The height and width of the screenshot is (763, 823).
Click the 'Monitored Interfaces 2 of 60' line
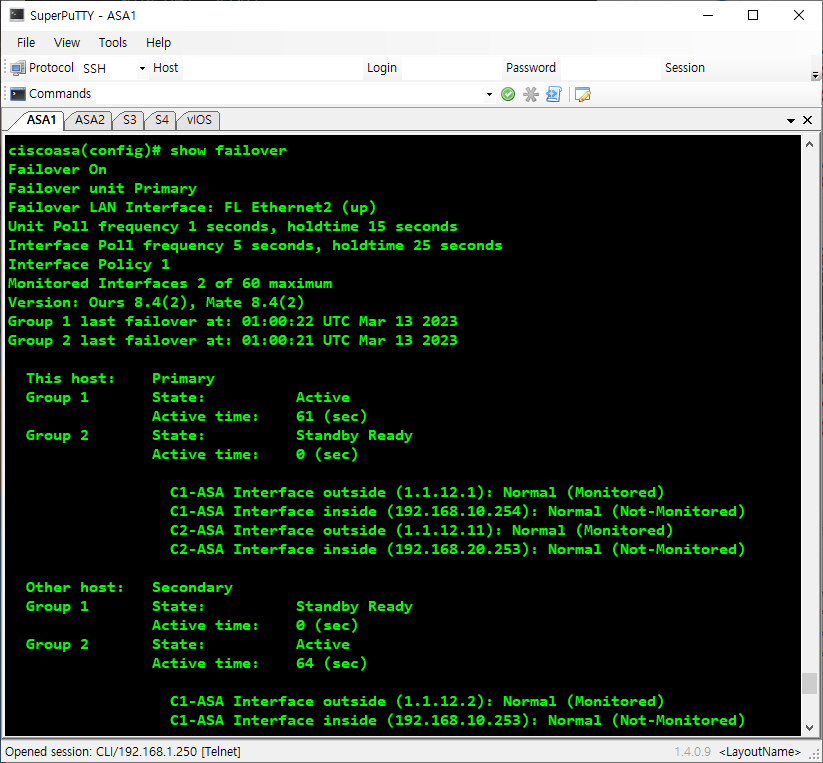(170, 283)
